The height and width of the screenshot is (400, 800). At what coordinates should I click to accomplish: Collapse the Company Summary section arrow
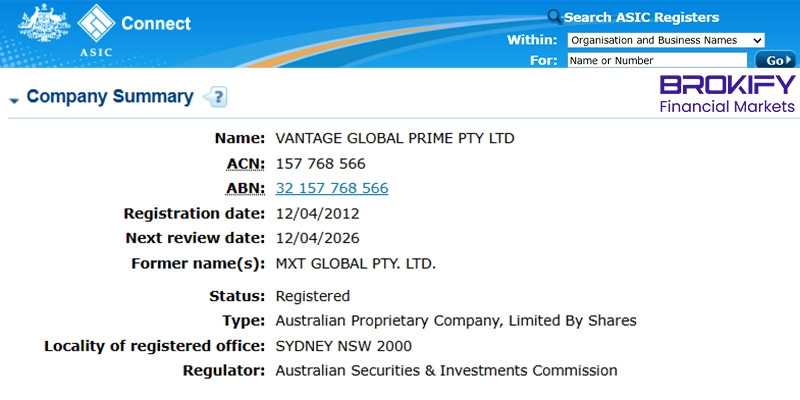coord(14,99)
